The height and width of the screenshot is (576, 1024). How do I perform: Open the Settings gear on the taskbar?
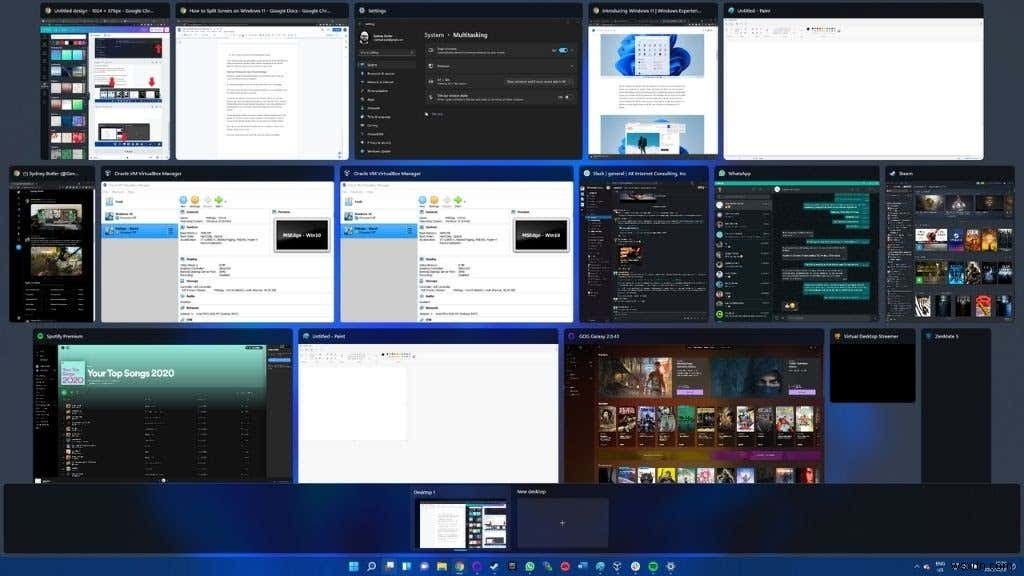pyautogui.click(x=670, y=565)
